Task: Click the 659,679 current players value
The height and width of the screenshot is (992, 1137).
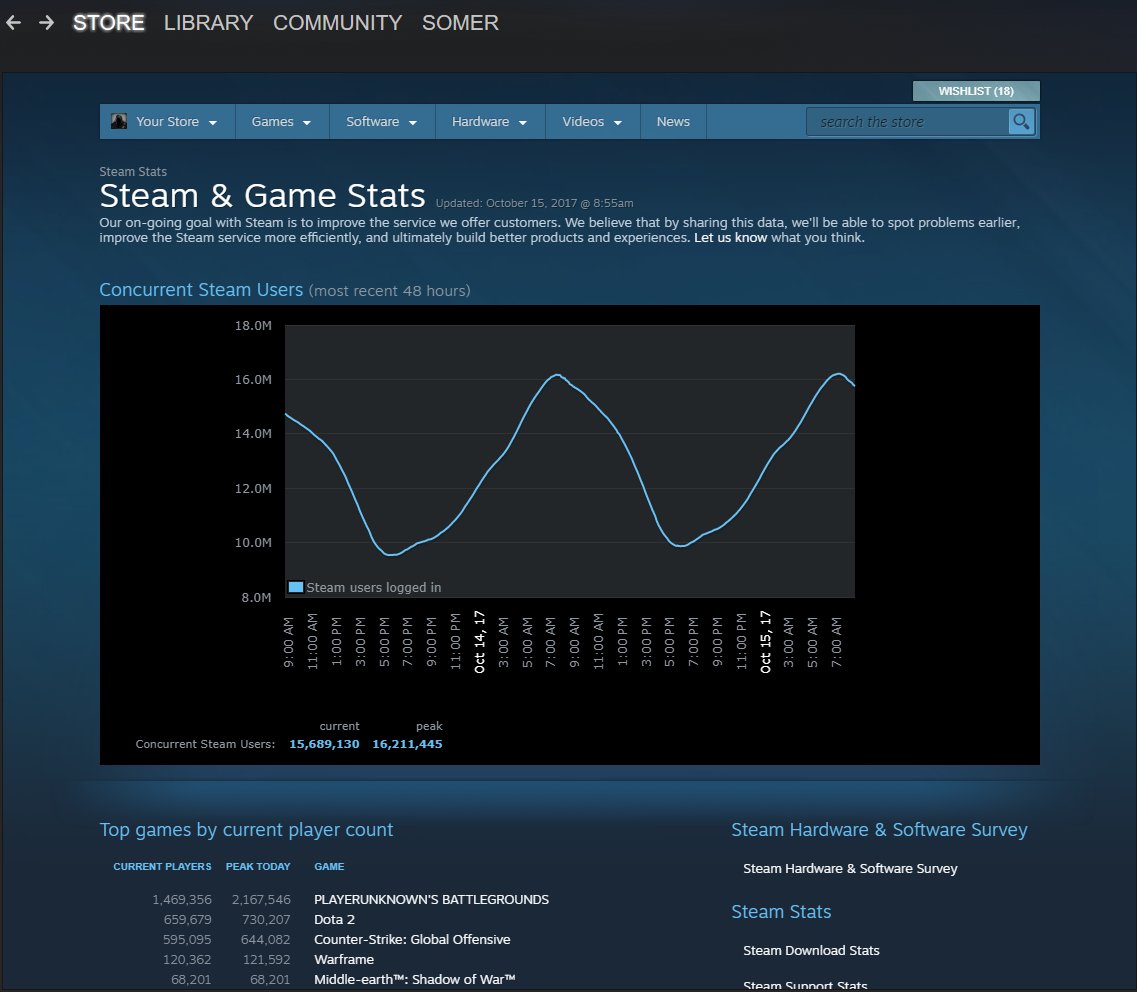Action: (188, 919)
